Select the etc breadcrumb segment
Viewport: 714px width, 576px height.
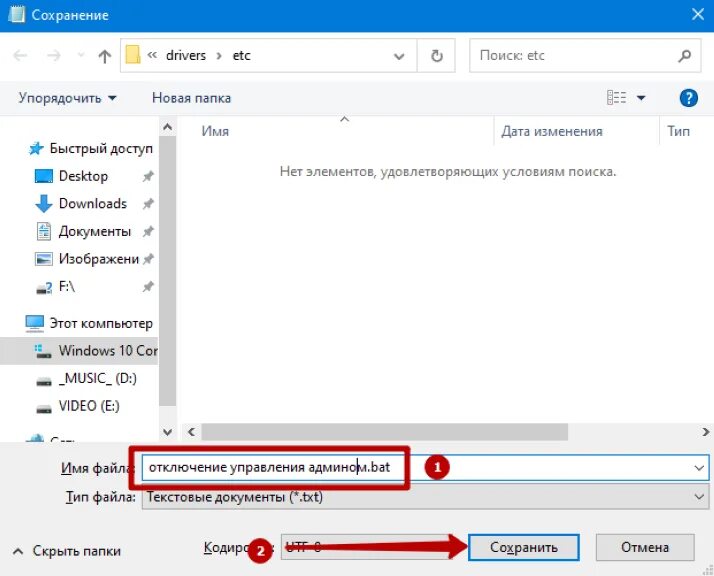tap(241, 56)
